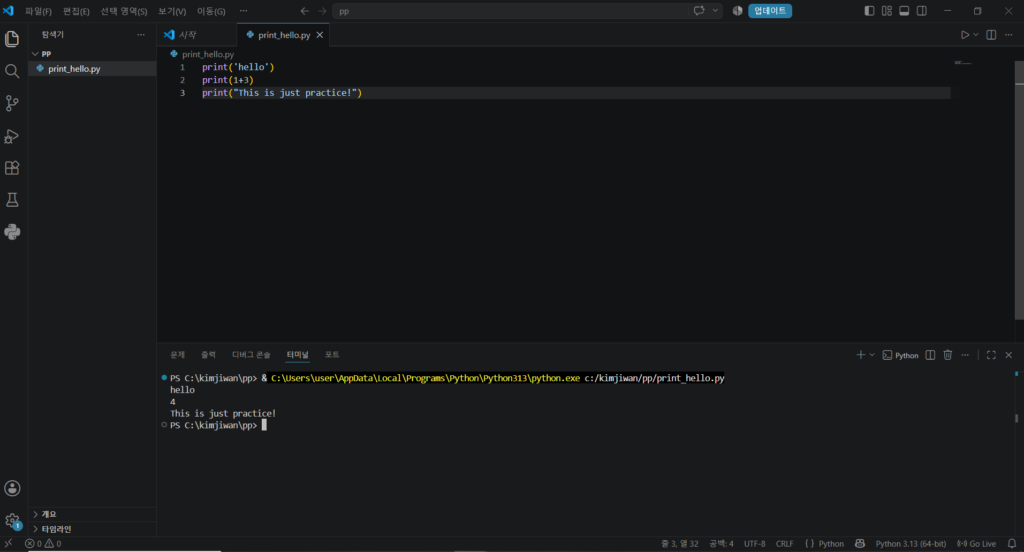Open the Explorer view in activity bar
The width and height of the screenshot is (1024, 552).
click(x=12, y=39)
